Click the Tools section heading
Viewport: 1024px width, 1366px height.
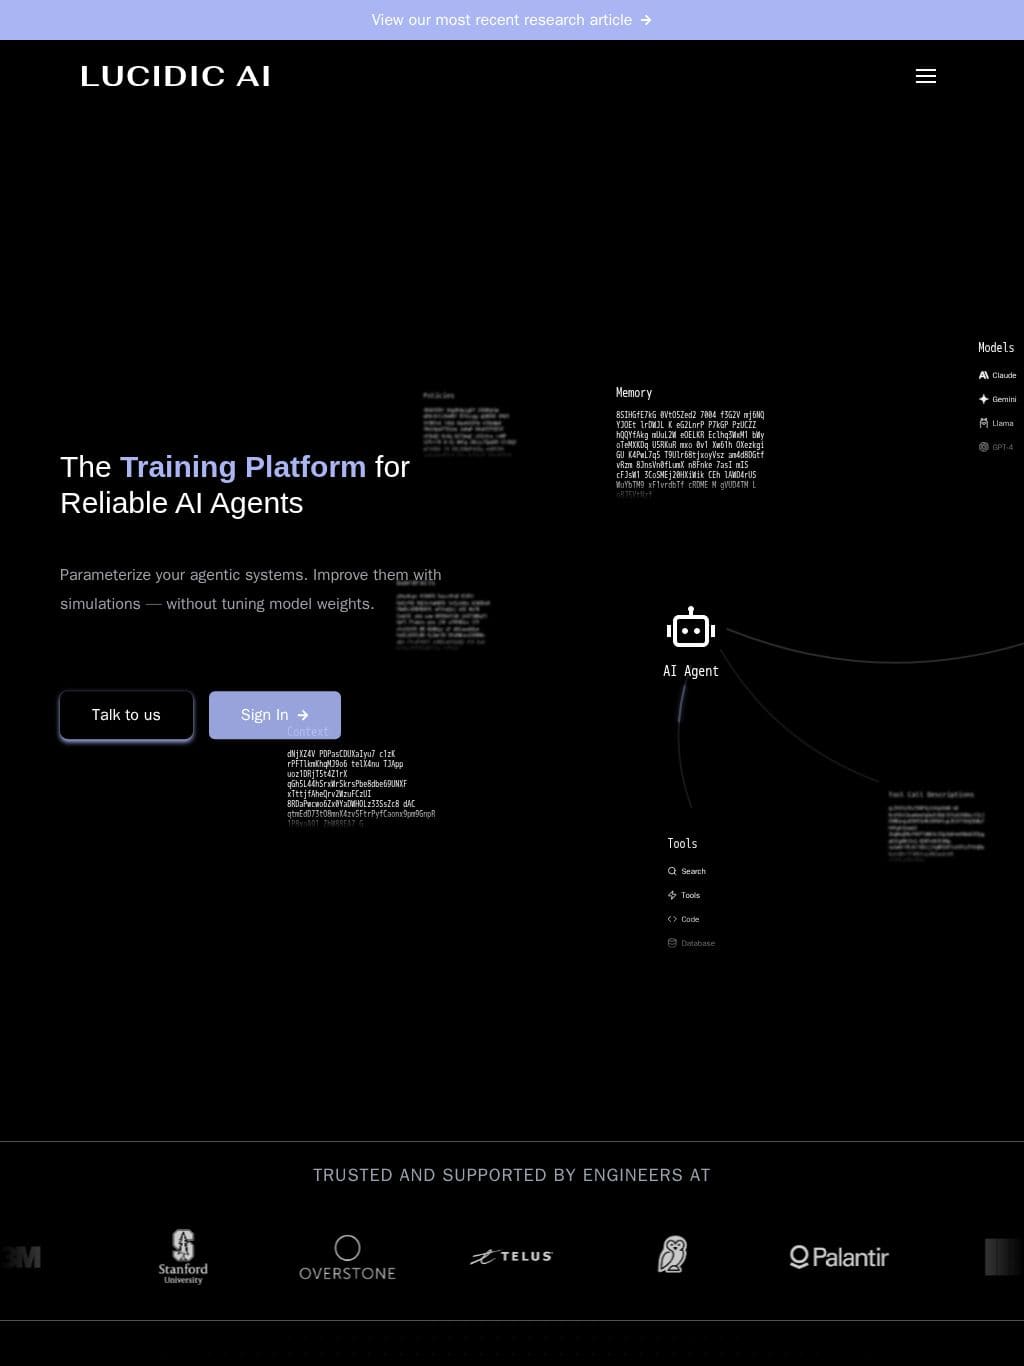click(682, 843)
